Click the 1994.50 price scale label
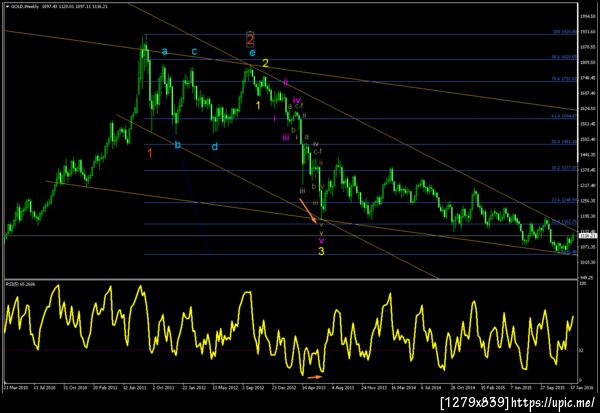This screenshot has width=600, height=413. pyautogui.click(x=588, y=16)
